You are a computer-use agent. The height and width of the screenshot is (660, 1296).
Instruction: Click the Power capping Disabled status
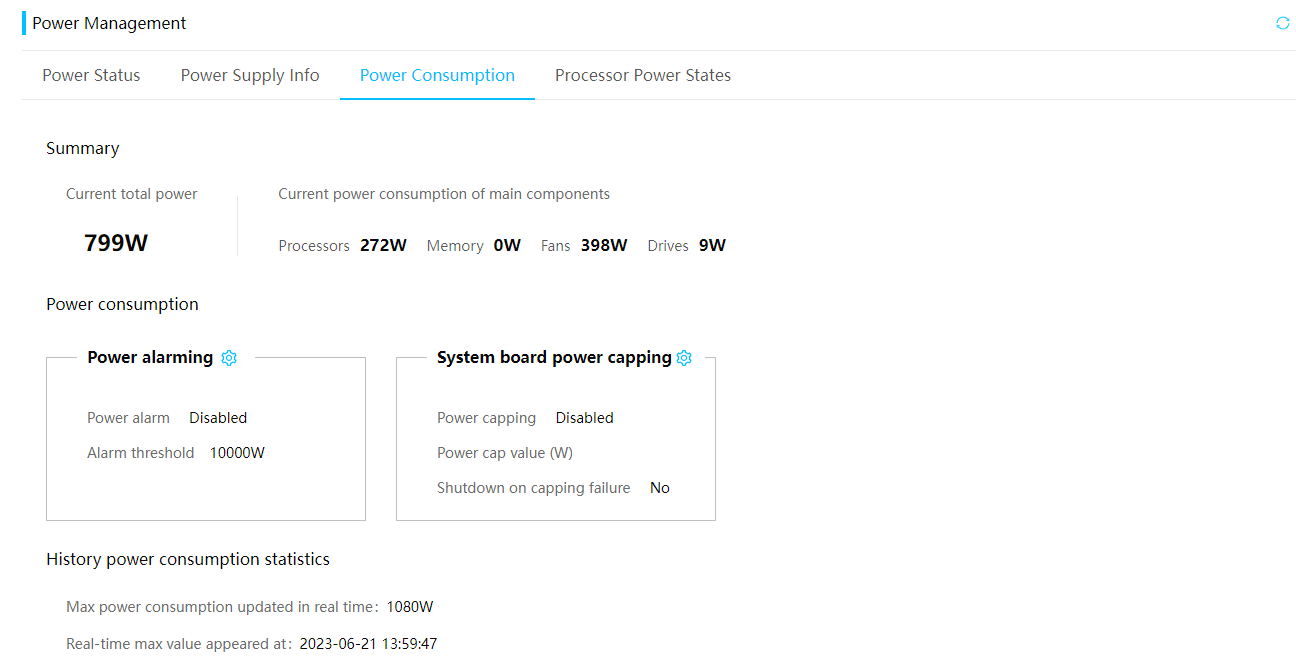585,418
